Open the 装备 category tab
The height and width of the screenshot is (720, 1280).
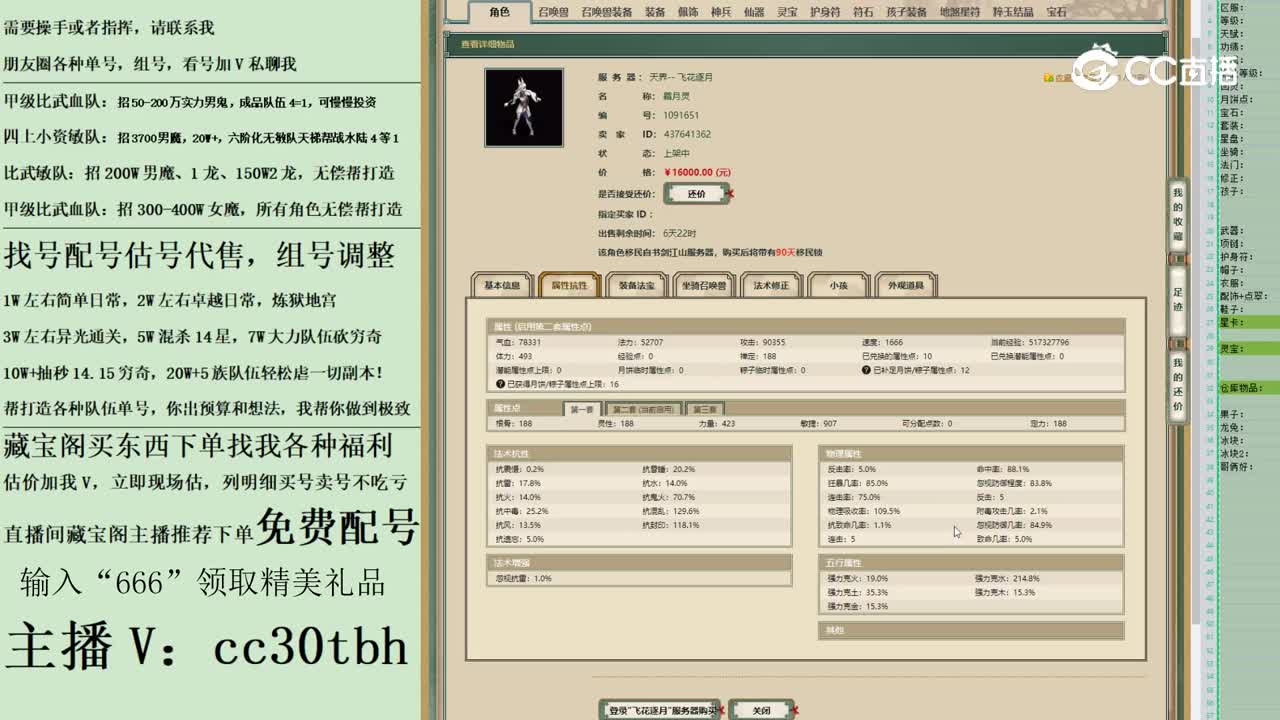655,12
